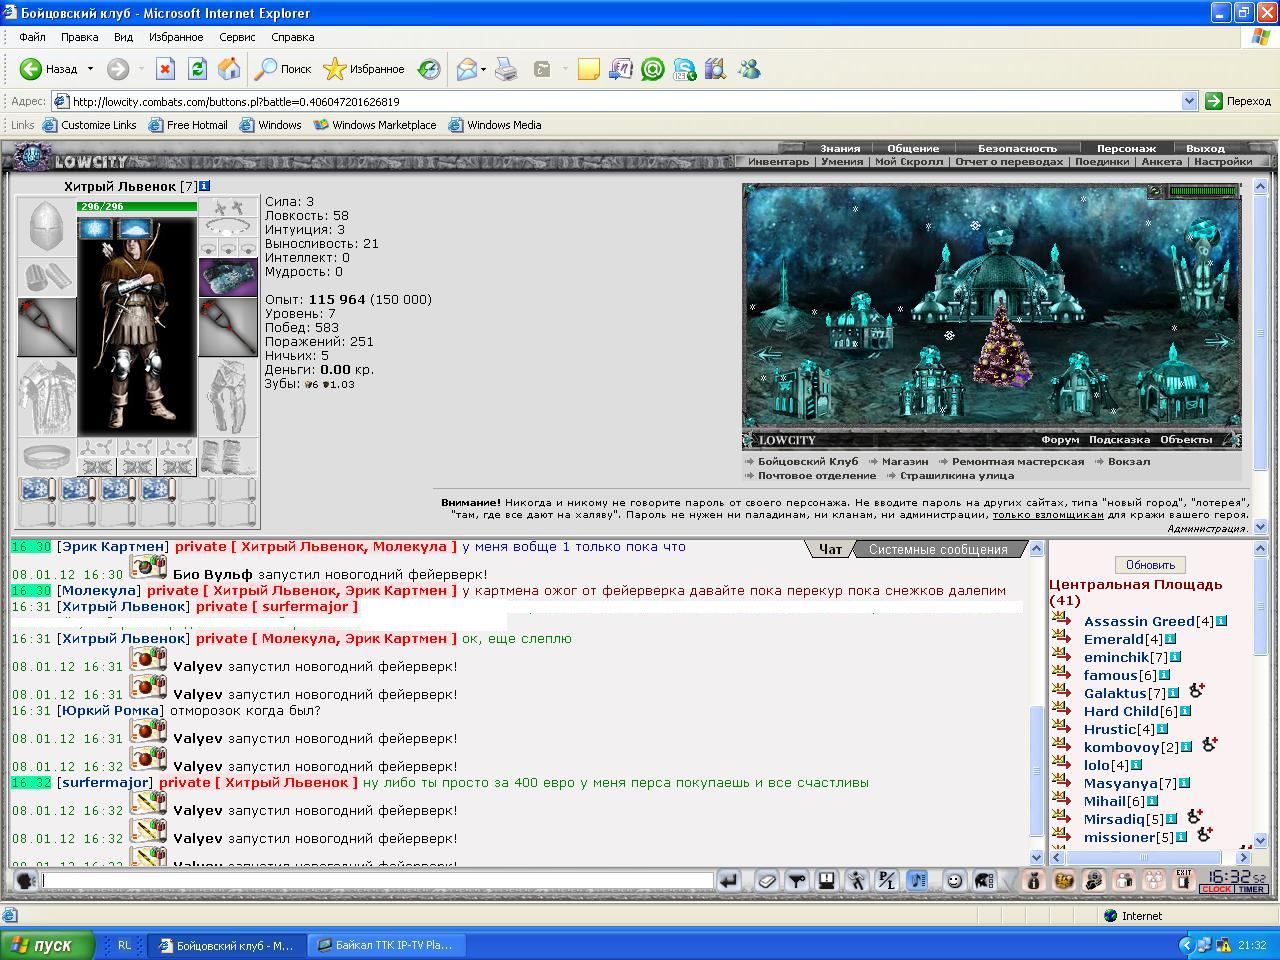Click the History toolbar icon
Screen dimensions: 1280x960
click(429, 69)
